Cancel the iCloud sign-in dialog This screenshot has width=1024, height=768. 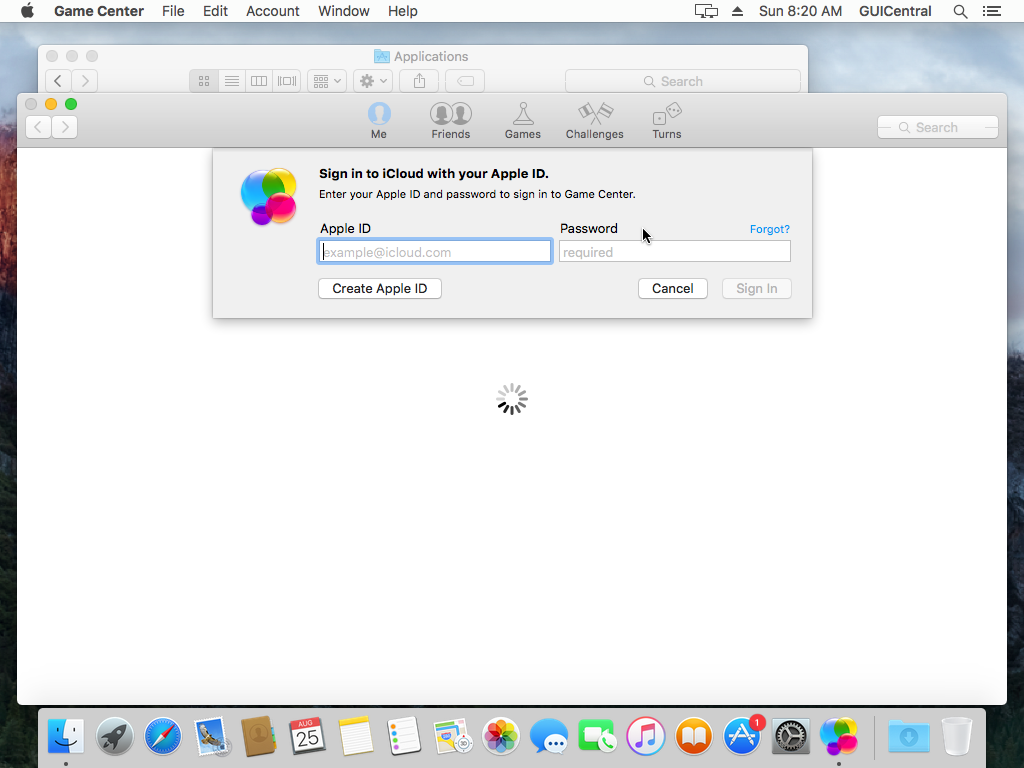pyautogui.click(x=673, y=289)
